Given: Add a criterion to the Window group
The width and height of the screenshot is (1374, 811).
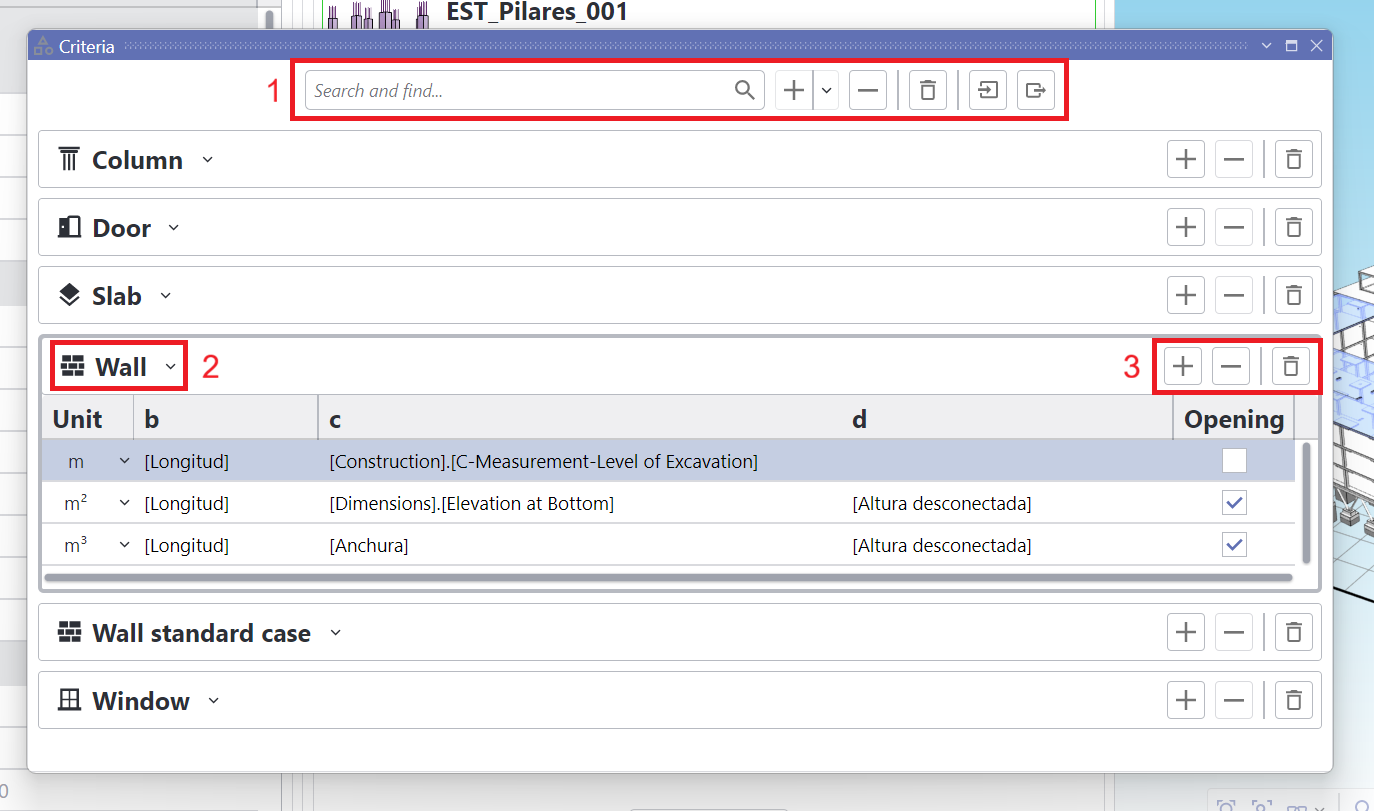Looking at the screenshot, I should tap(1186, 700).
